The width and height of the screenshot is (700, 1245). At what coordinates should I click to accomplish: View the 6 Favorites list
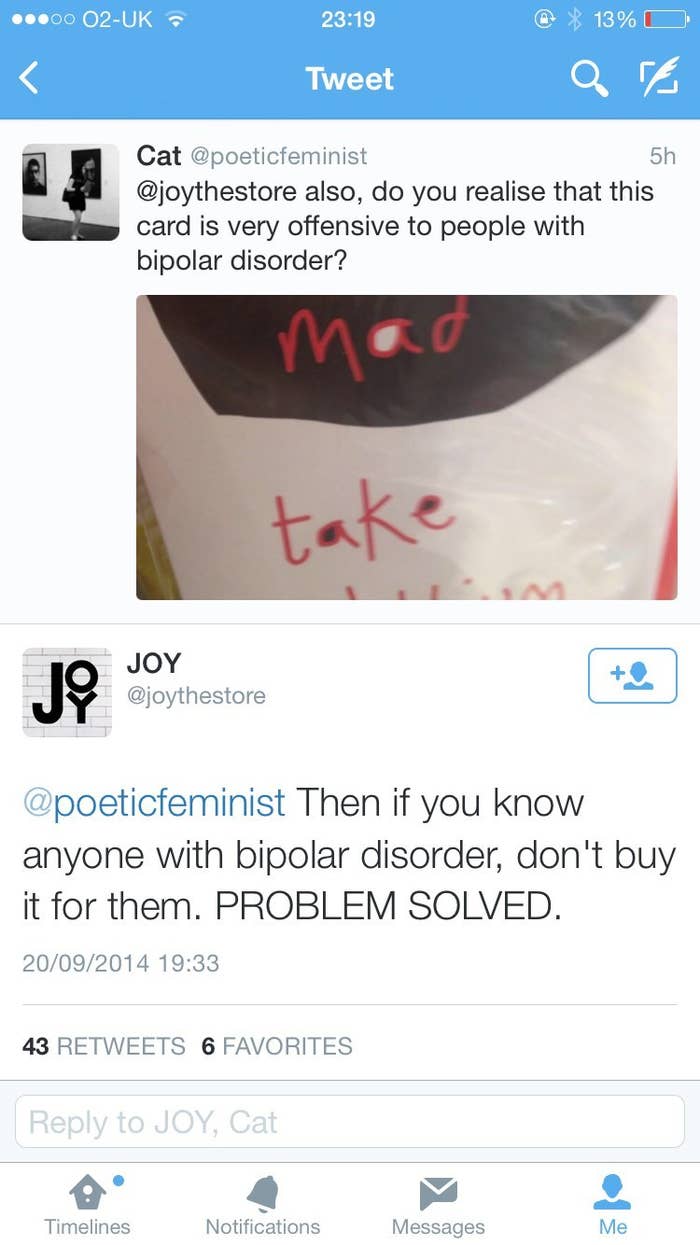[x=277, y=1046]
